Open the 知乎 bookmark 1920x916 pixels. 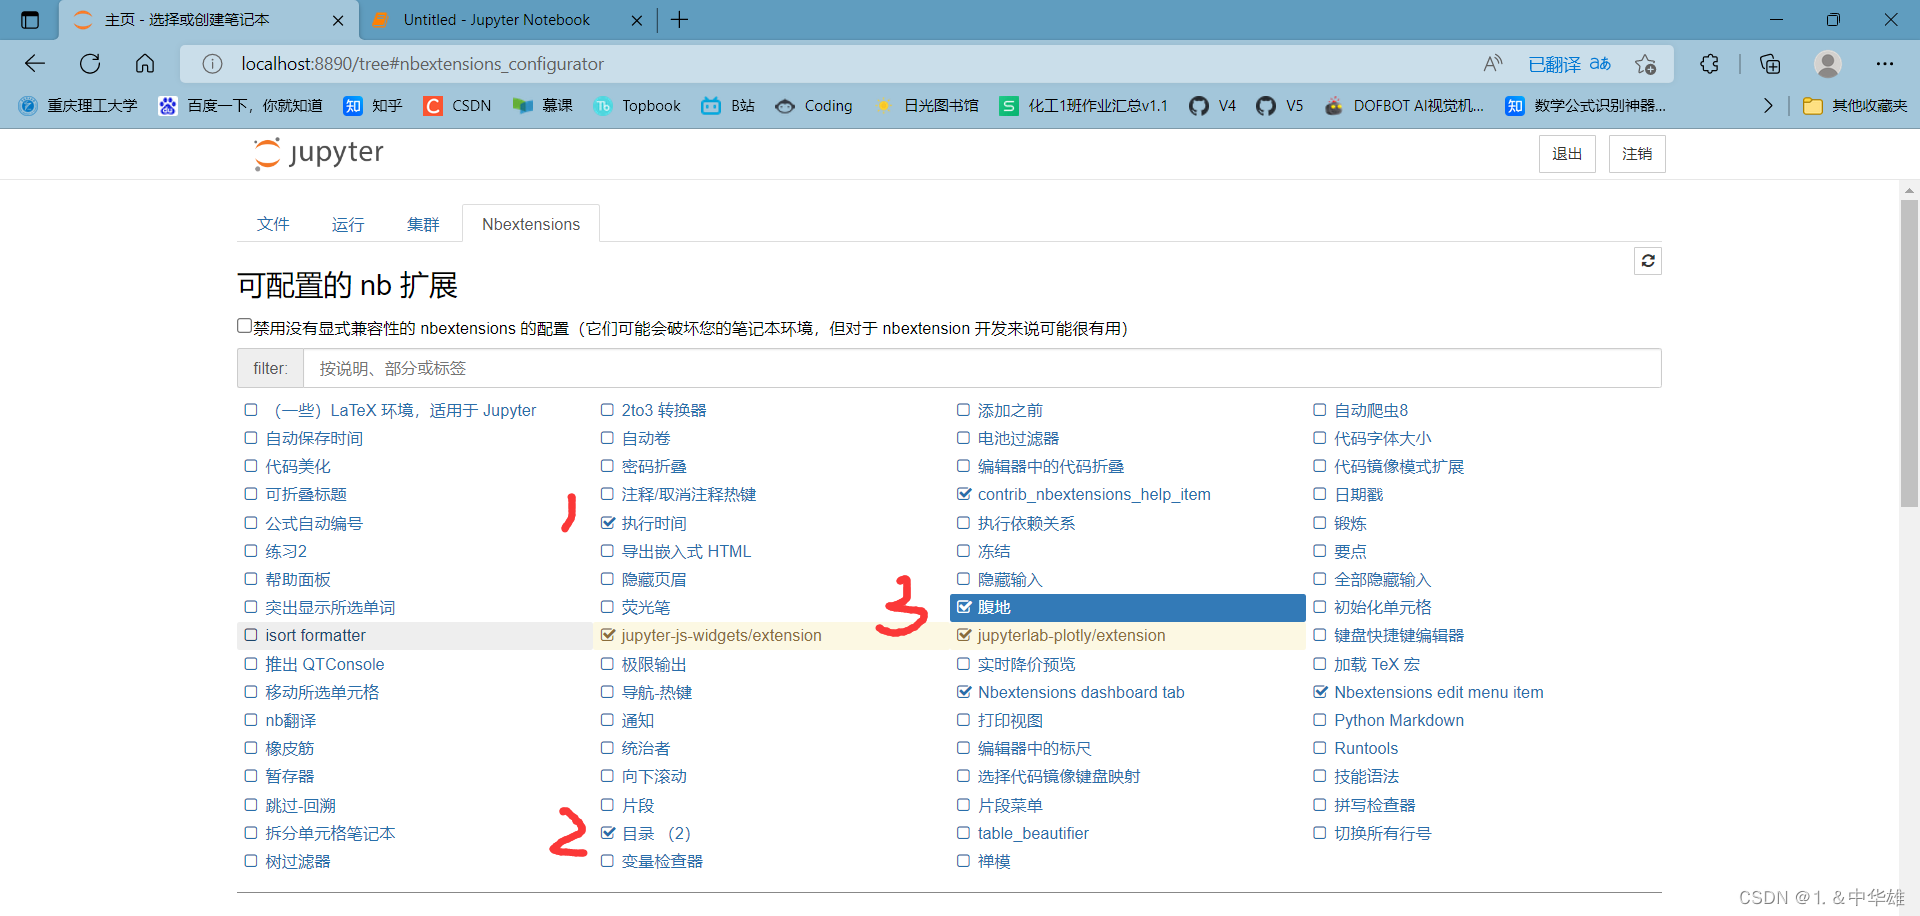coord(372,106)
